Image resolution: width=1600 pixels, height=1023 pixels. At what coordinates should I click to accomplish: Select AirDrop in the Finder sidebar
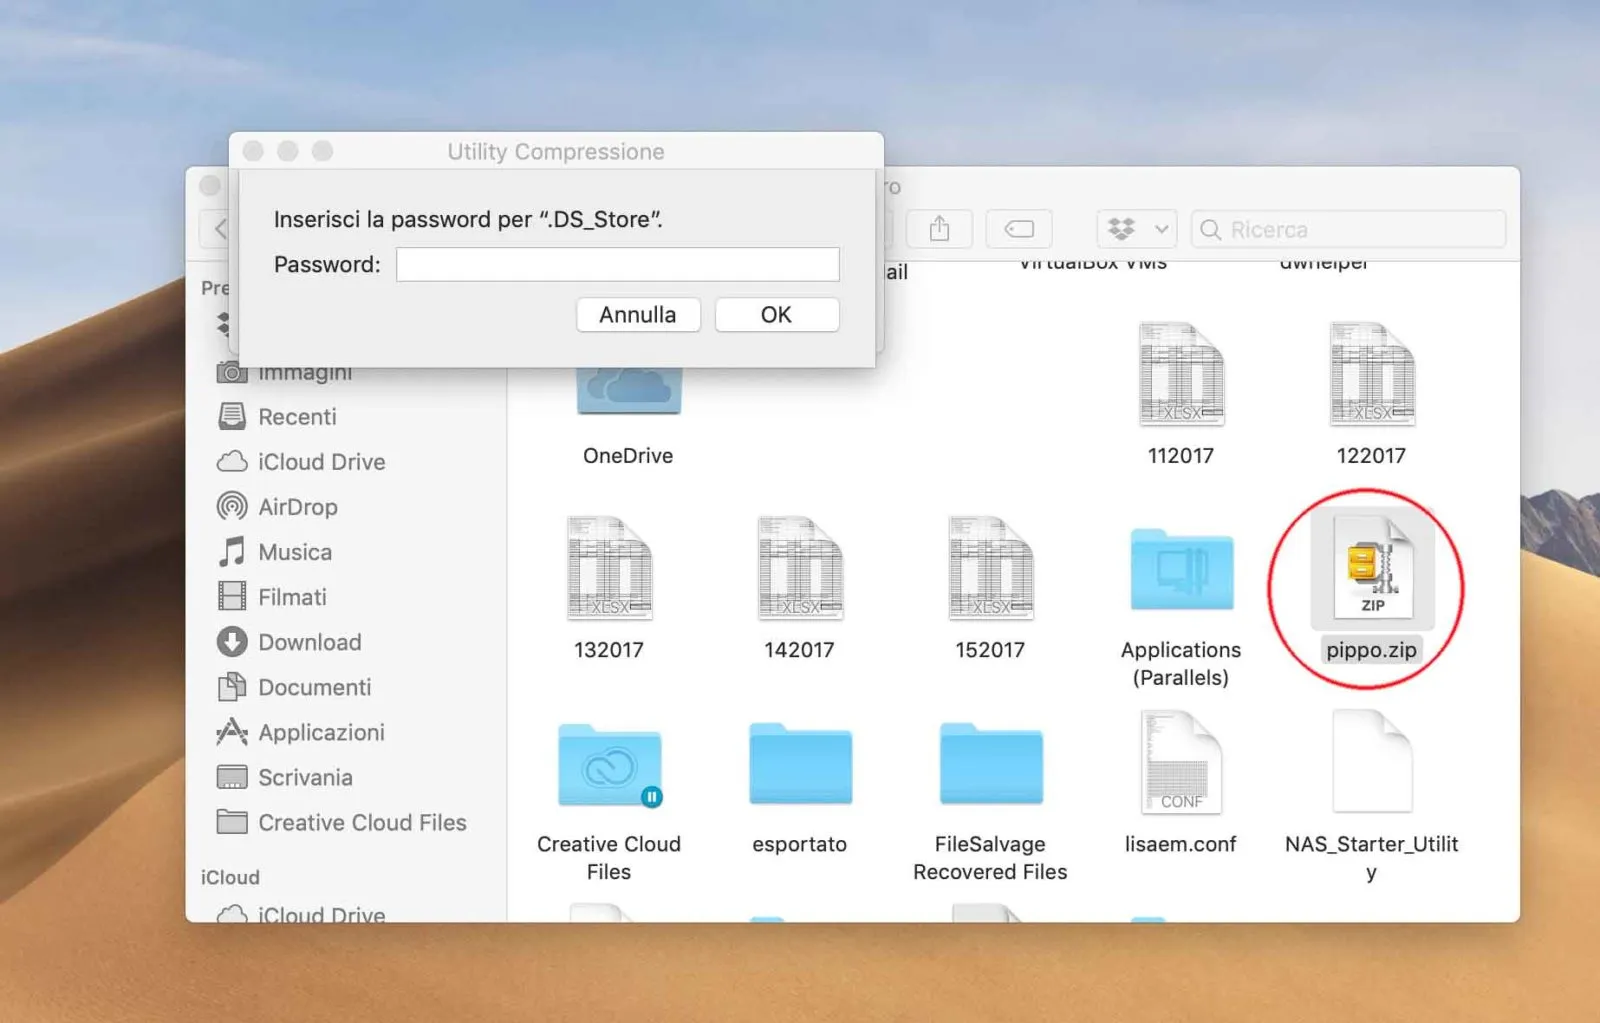[x=301, y=507]
